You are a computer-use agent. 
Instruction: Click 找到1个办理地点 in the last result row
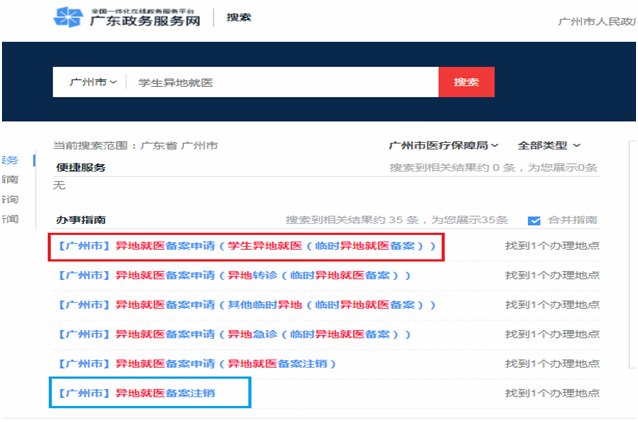click(552, 393)
